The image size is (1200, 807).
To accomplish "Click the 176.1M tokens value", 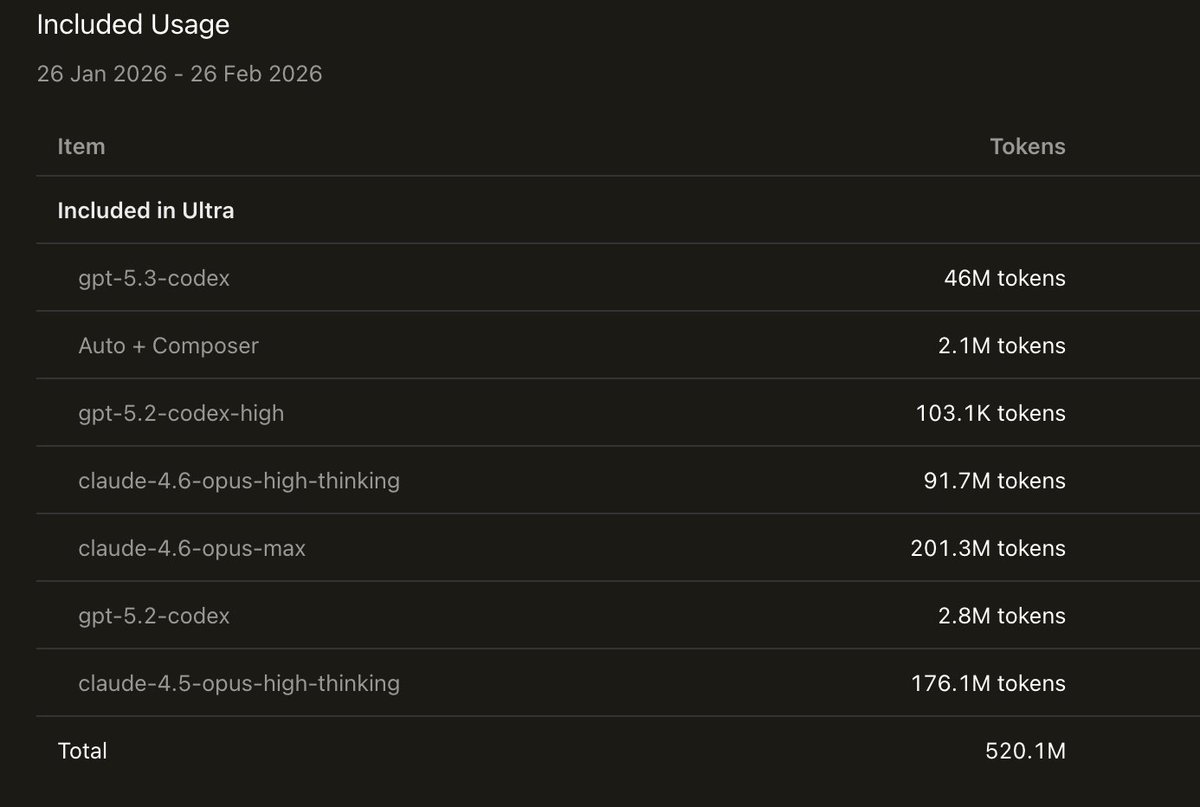I will (988, 683).
